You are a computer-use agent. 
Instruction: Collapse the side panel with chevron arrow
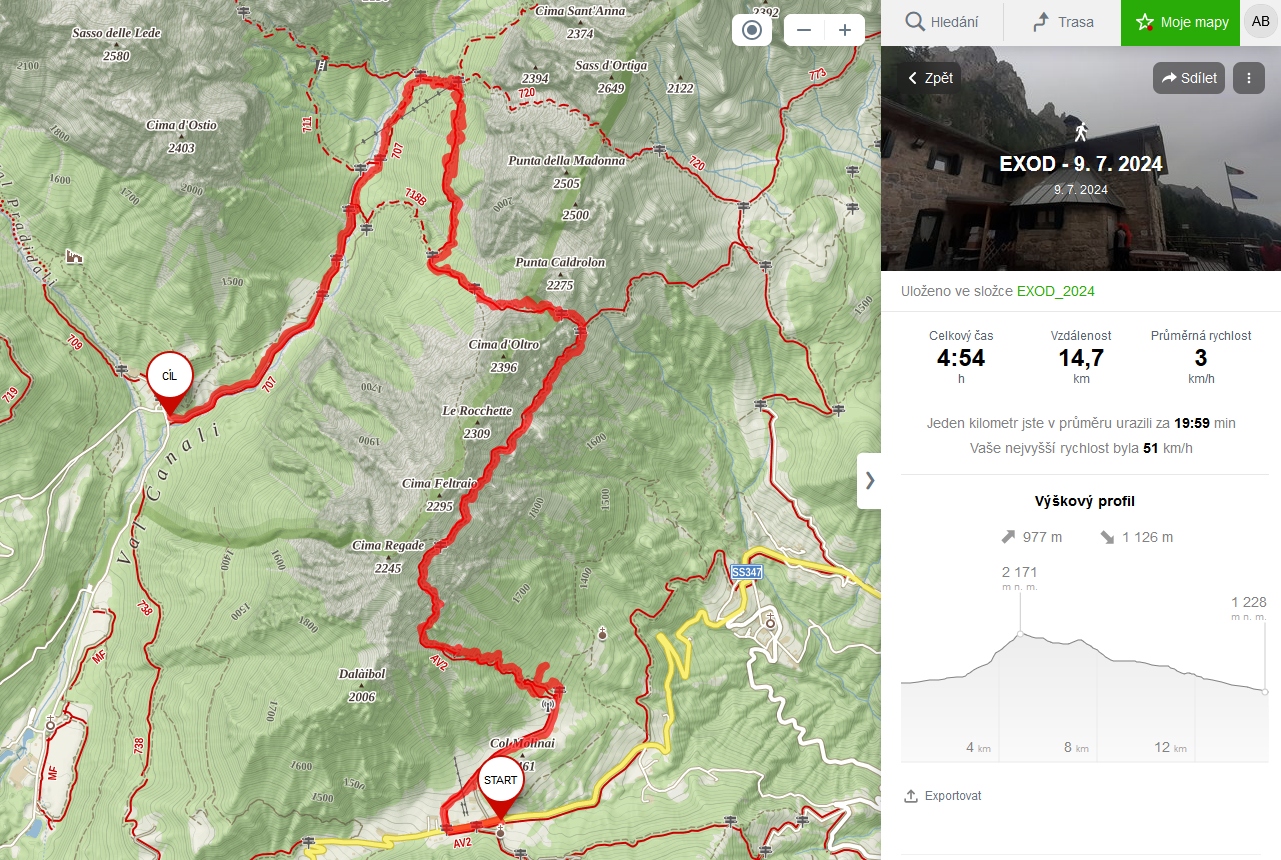[869, 480]
